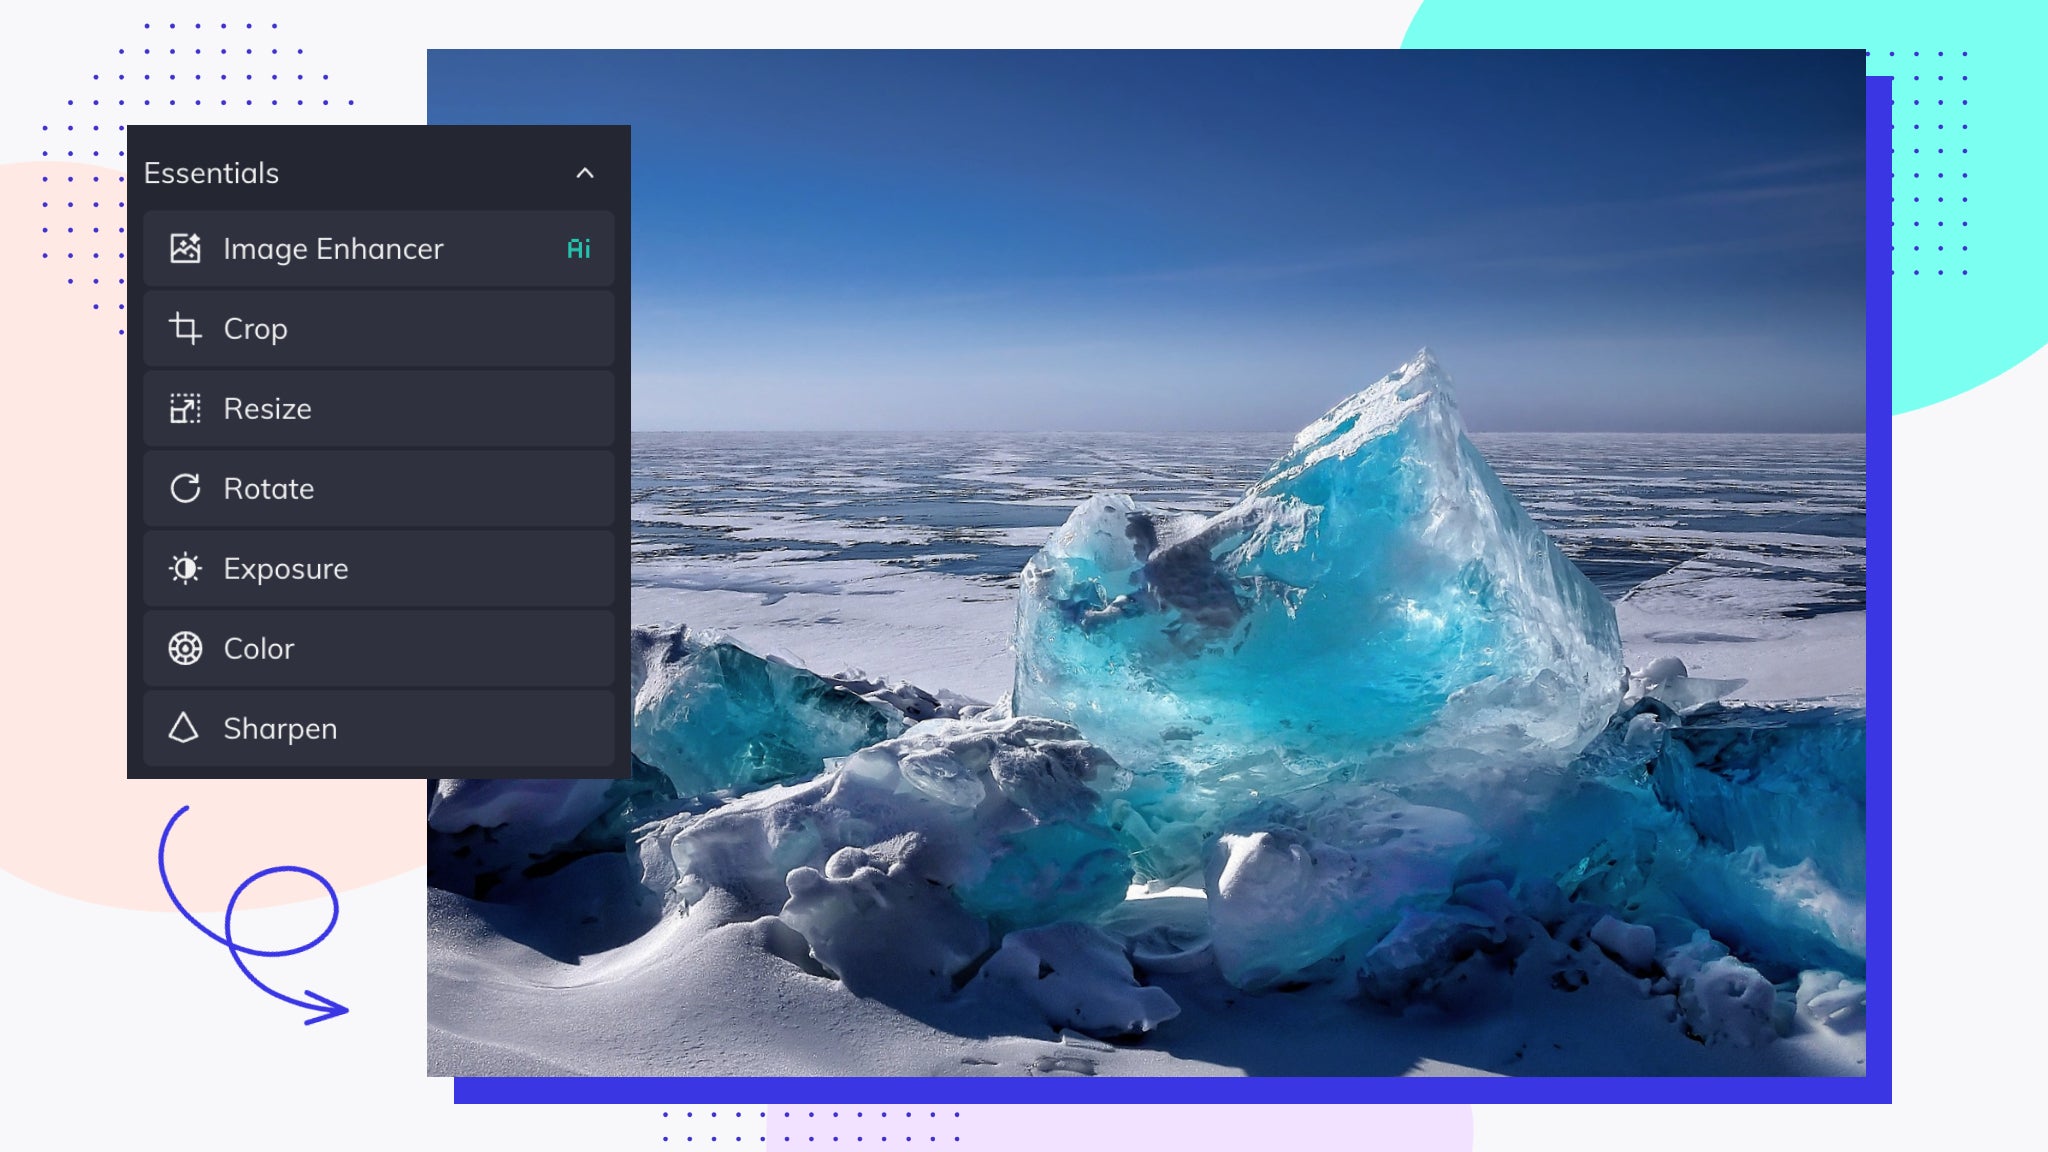Open the Rotate option text
This screenshot has height=1152, width=2048.
[268, 489]
